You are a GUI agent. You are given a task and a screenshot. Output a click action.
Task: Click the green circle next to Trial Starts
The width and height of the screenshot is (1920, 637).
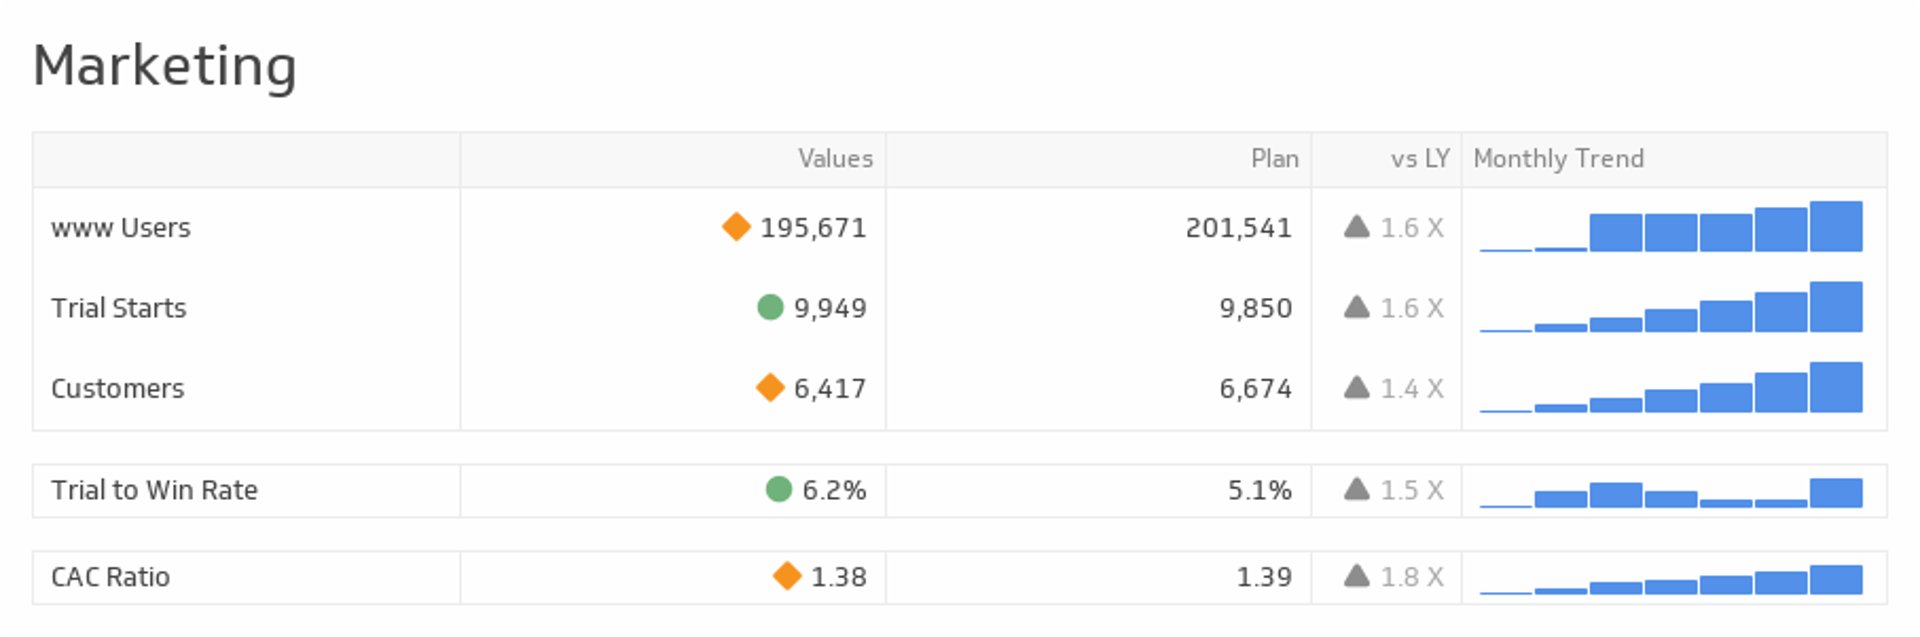770,307
